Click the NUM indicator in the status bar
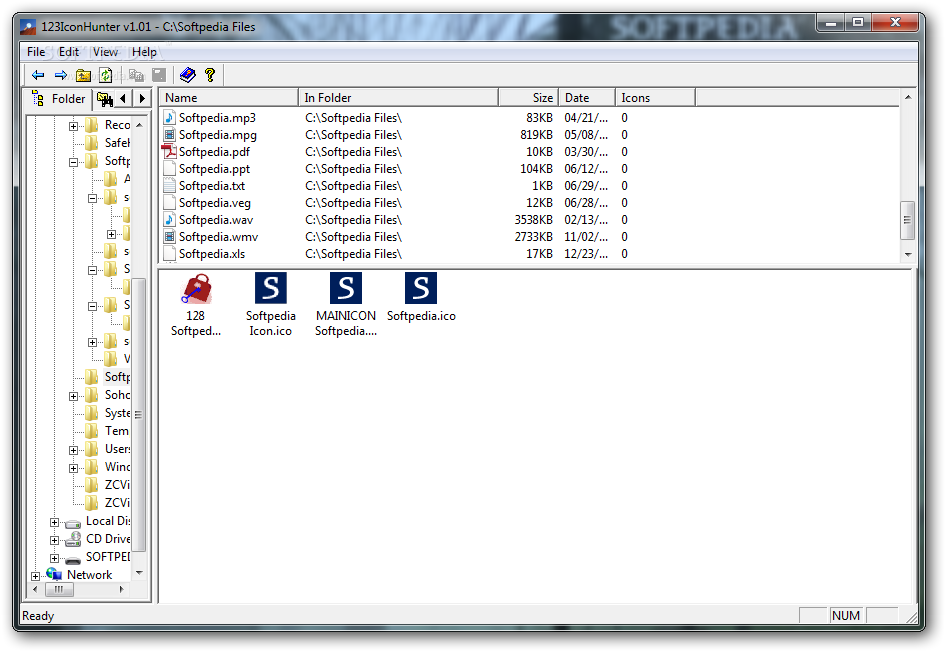Viewport: 946px width, 652px height. click(846, 616)
